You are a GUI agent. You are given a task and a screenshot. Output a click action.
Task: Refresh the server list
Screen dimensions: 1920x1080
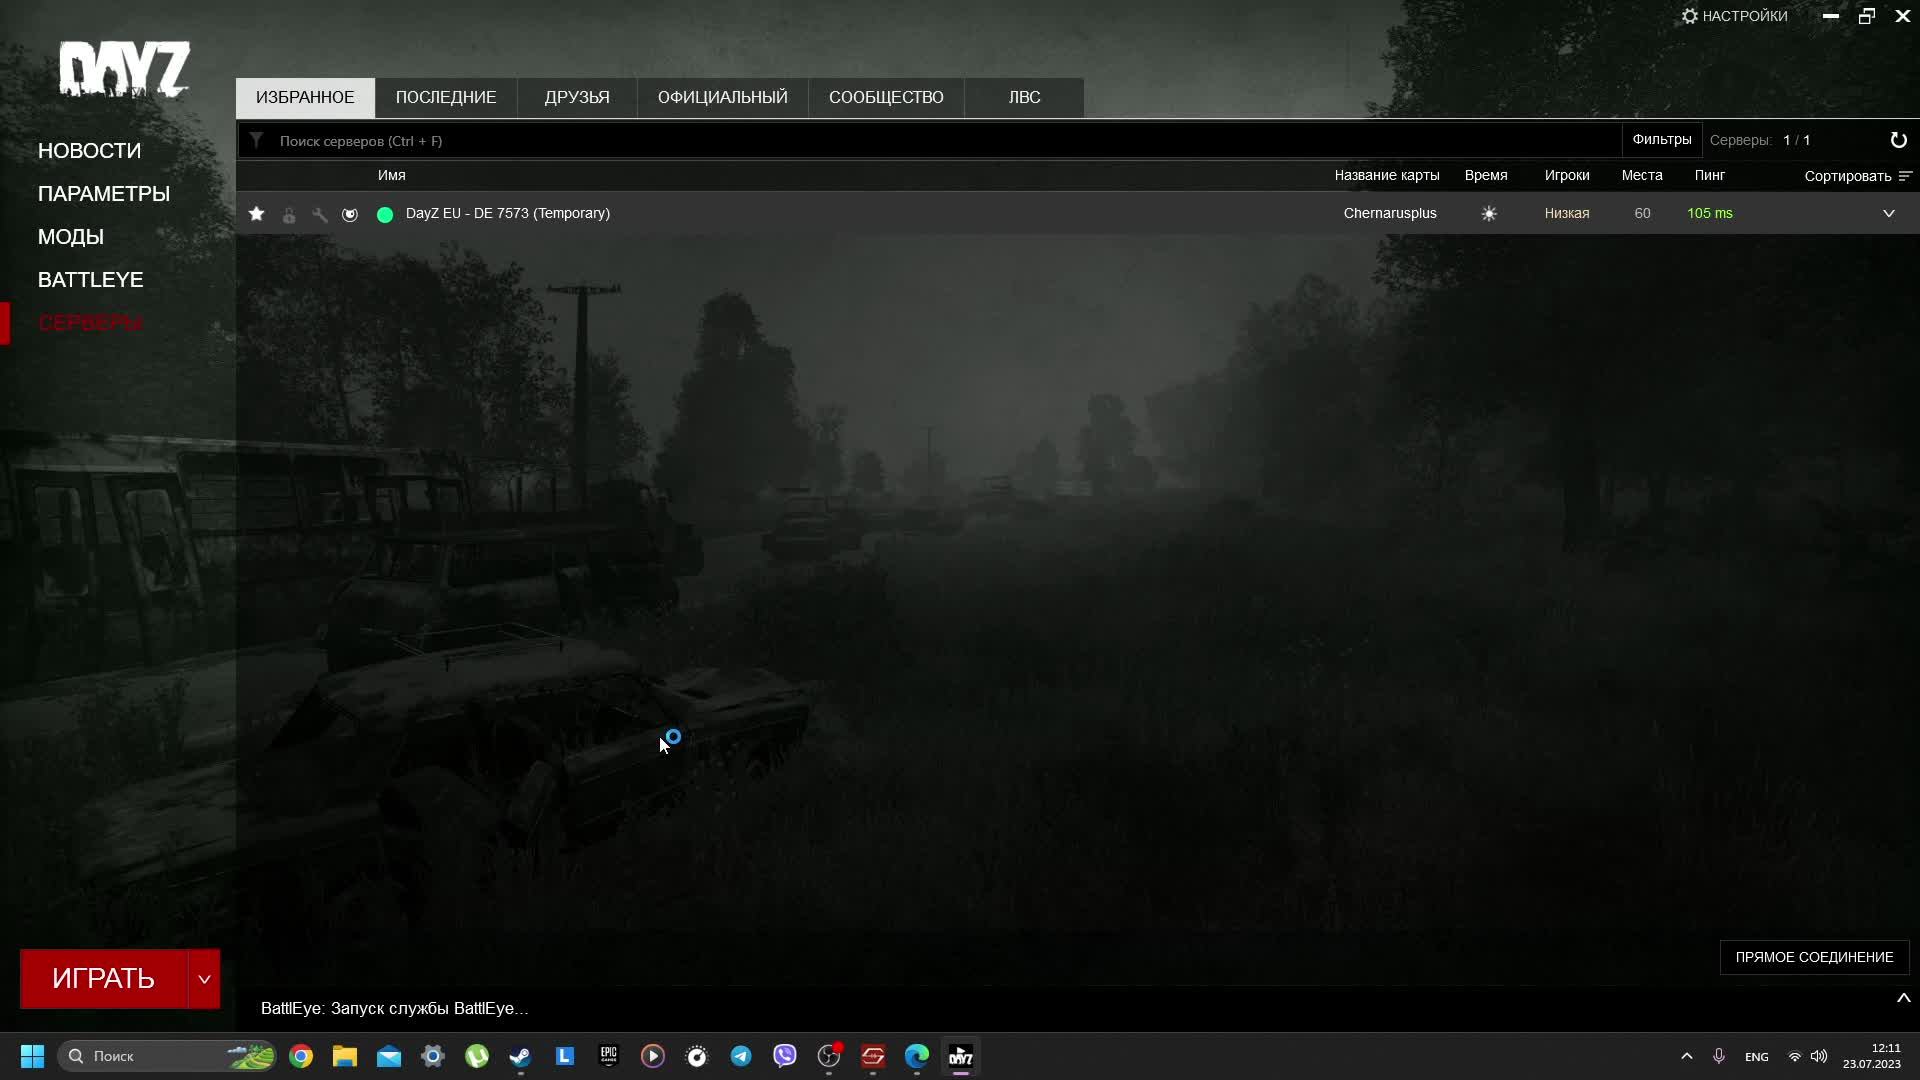pos(1899,140)
